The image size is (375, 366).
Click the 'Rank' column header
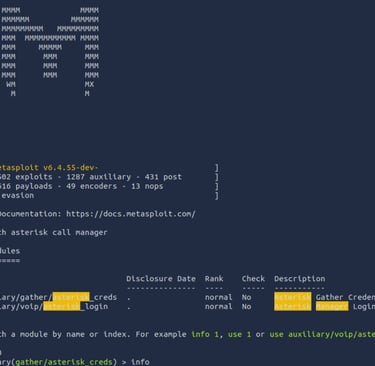(x=214, y=278)
